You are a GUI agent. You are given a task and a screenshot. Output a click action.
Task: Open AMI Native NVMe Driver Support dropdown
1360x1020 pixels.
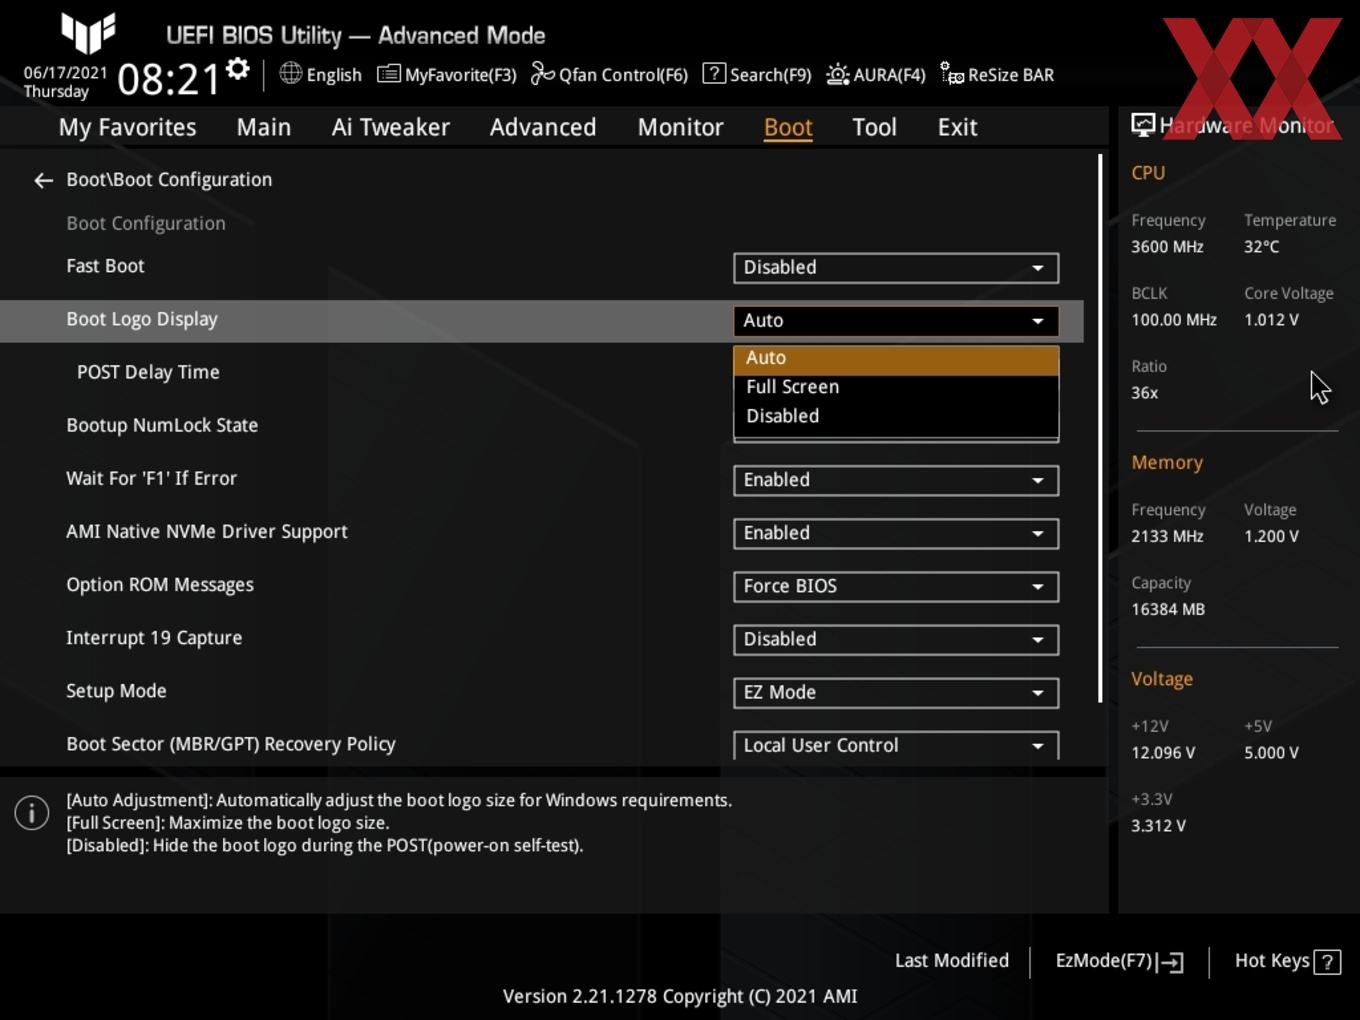896,533
